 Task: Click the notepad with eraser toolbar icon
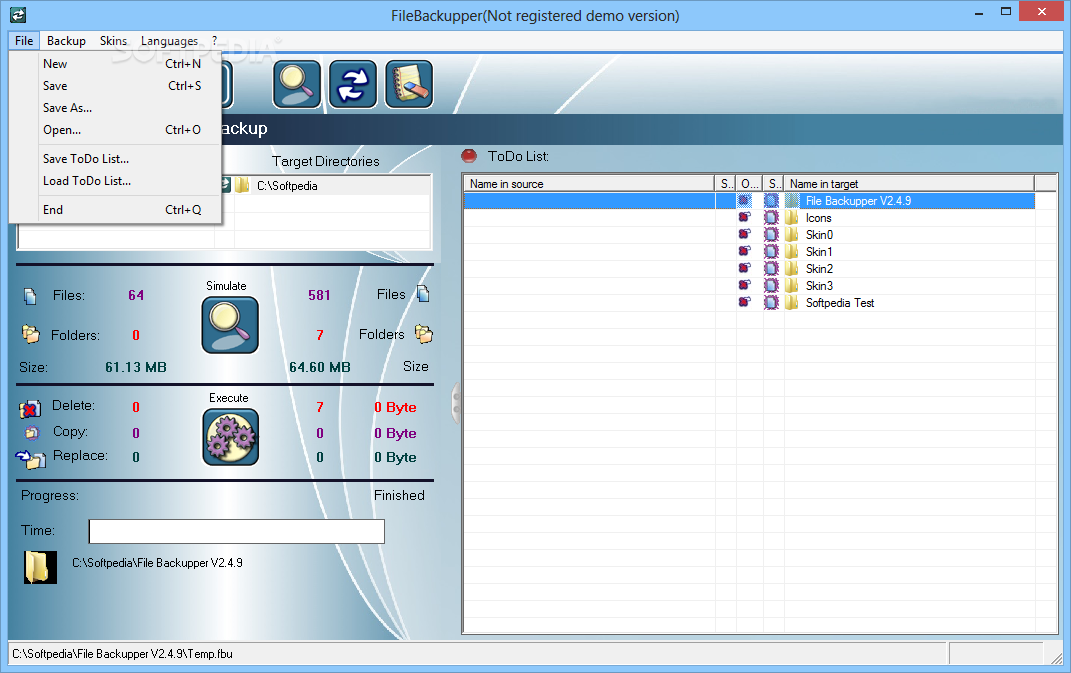tap(409, 84)
